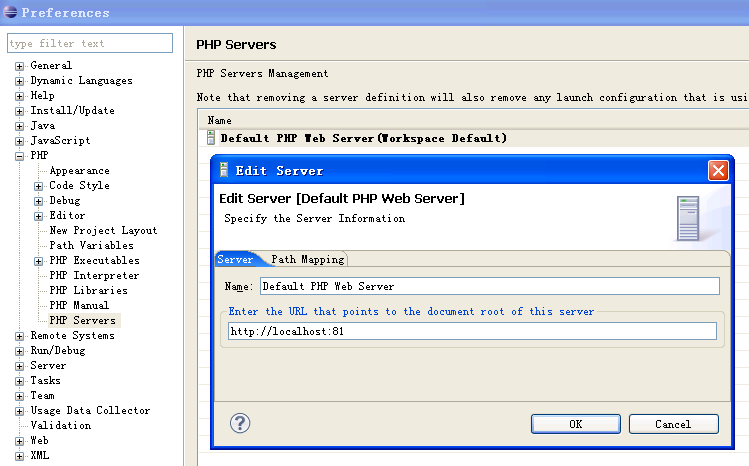Screen dimensions: 749x466
Task: Select the Dynamic Languages label
Action: click(81, 81)
